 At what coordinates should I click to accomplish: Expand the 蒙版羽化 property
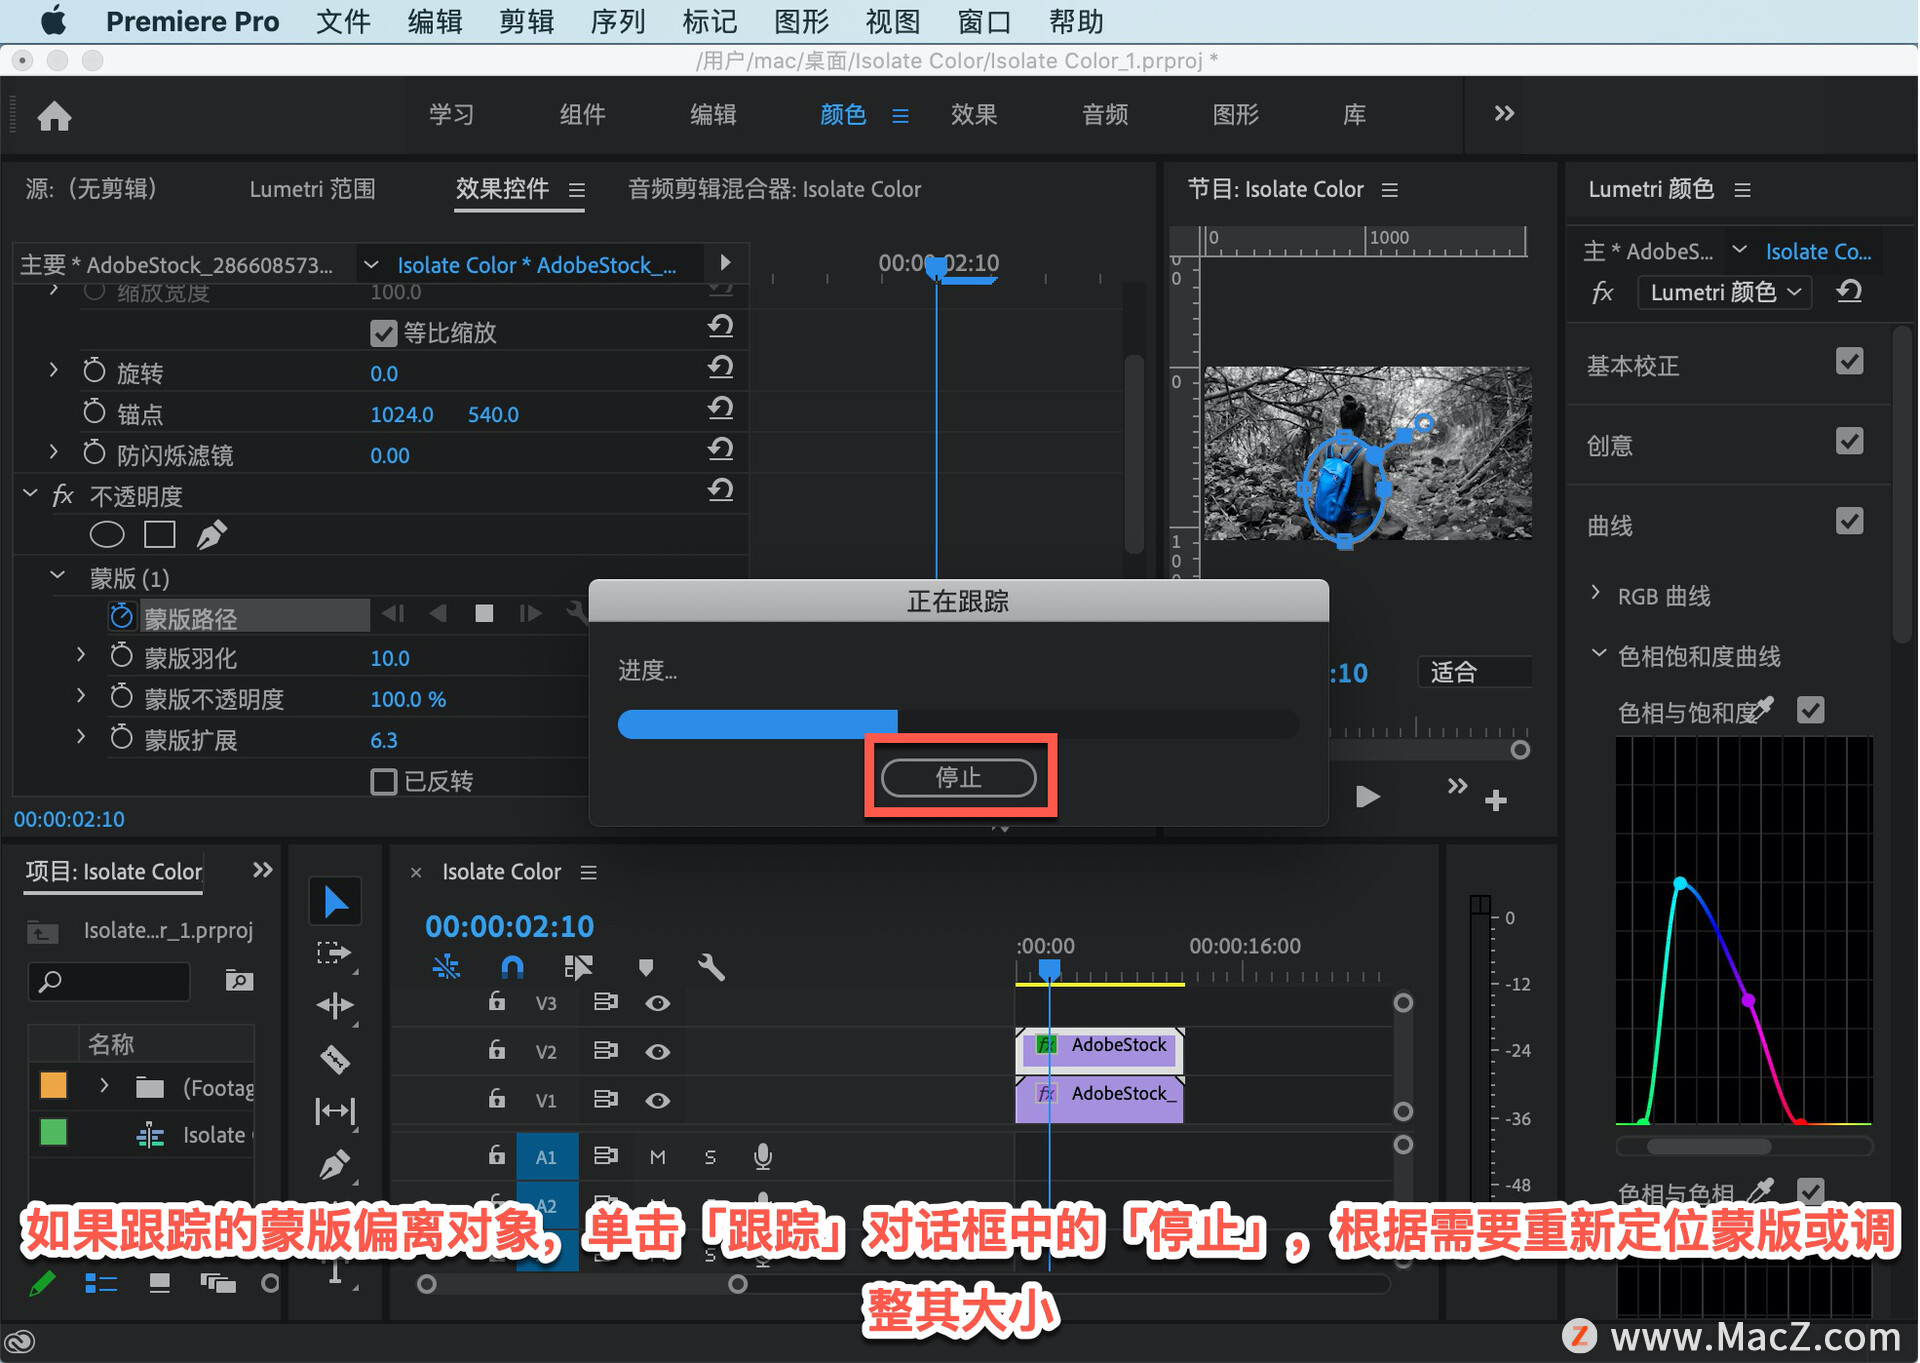(81, 655)
